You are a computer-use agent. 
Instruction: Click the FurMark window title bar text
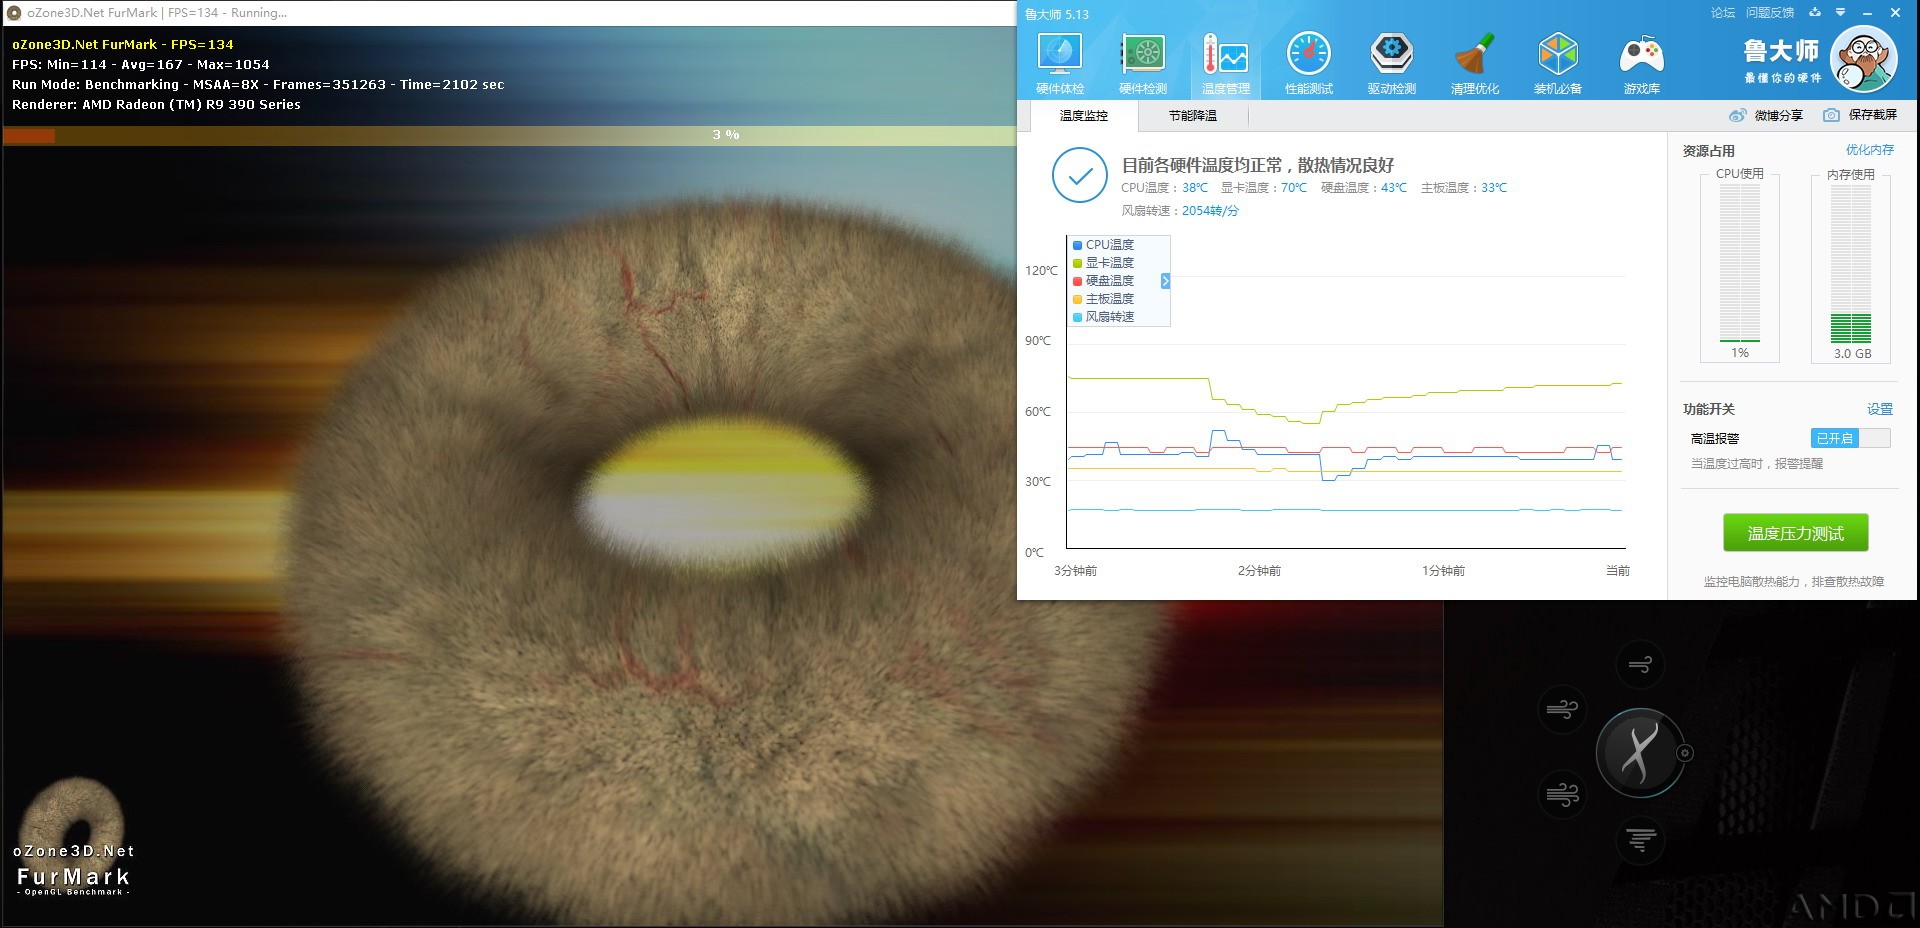tap(157, 13)
